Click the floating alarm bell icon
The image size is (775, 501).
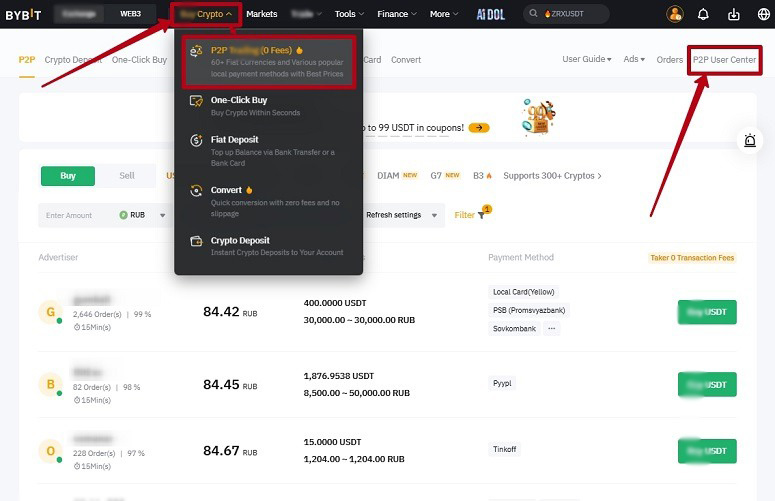pyautogui.click(x=749, y=141)
